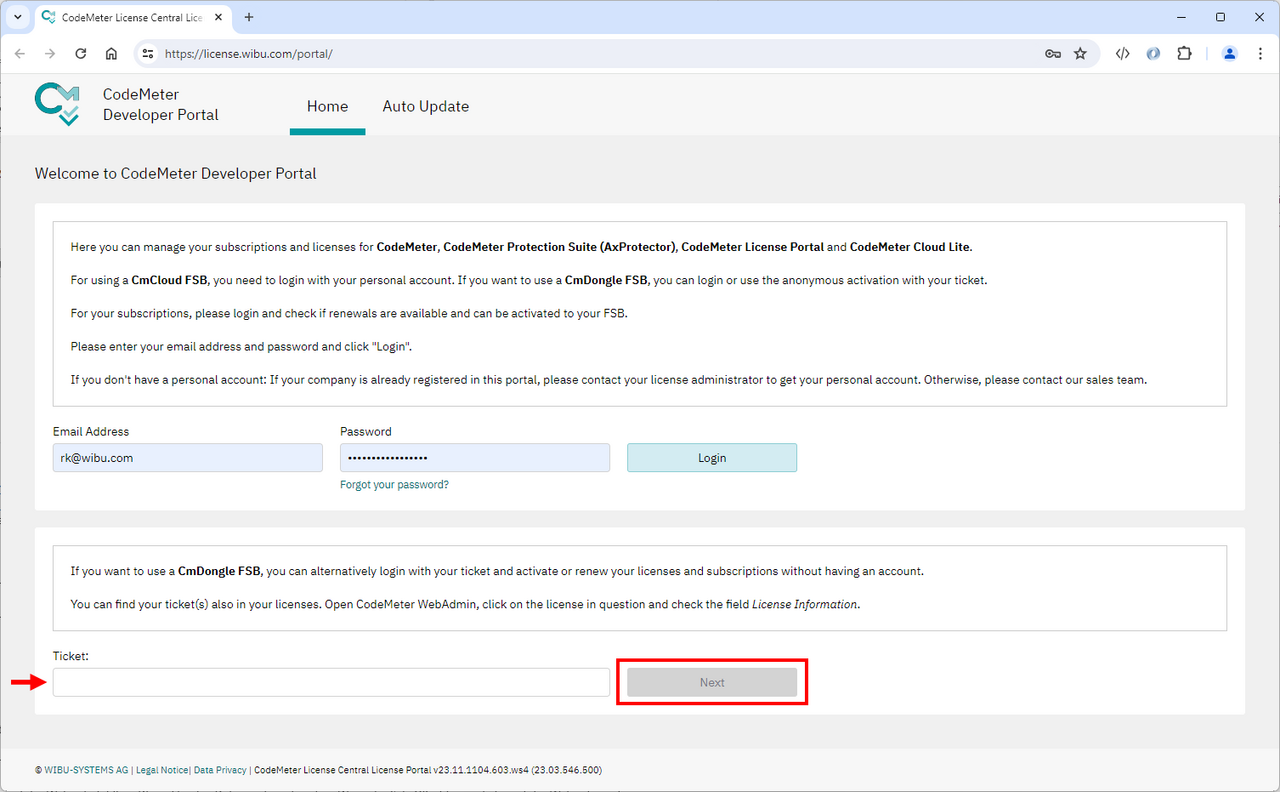Click into the Ticket input field

pyautogui.click(x=331, y=682)
